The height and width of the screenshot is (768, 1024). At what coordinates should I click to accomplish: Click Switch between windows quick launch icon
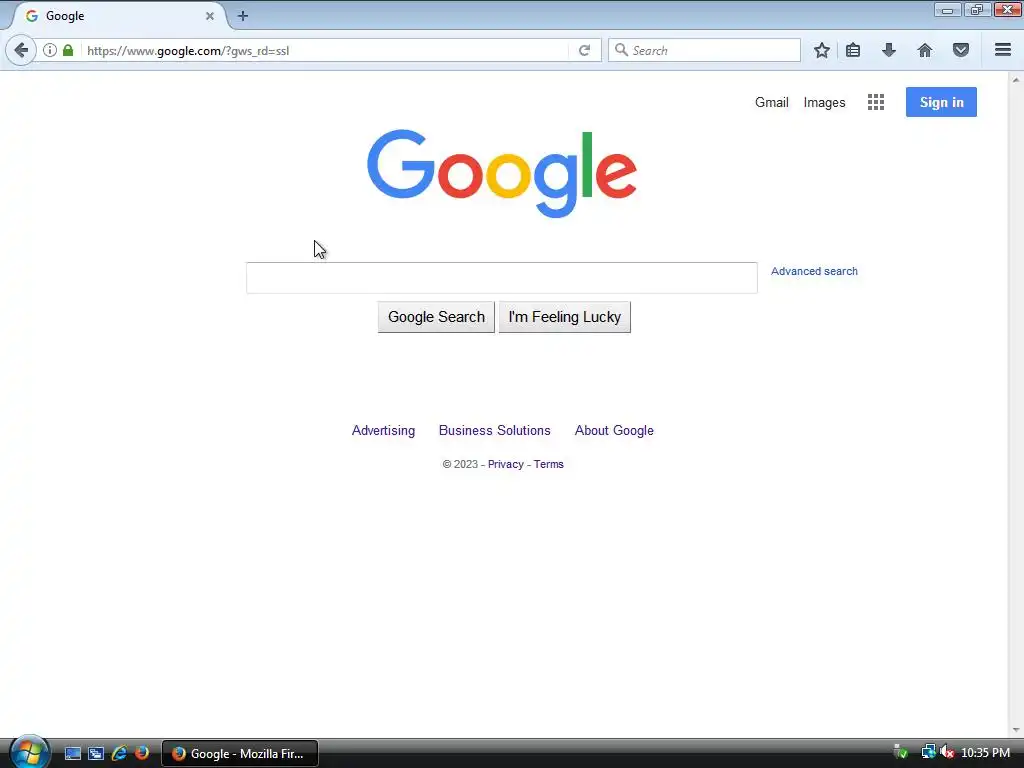(x=96, y=754)
